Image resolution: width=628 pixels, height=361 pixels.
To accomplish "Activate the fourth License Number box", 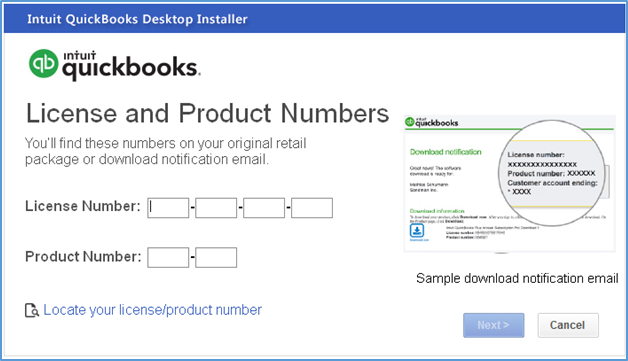I will tap(312, 208).
